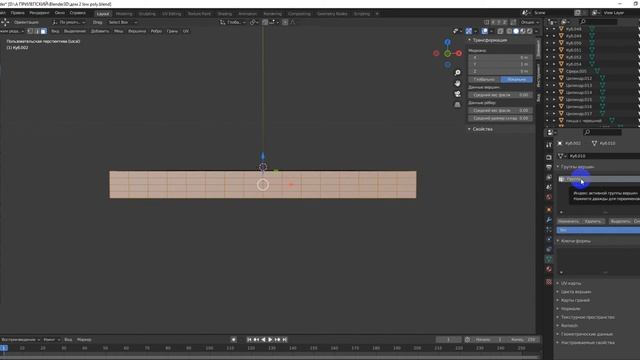Click the outliner search field
Image resolution: width=640 pixels, height=360 pixels.
point(598,22)
